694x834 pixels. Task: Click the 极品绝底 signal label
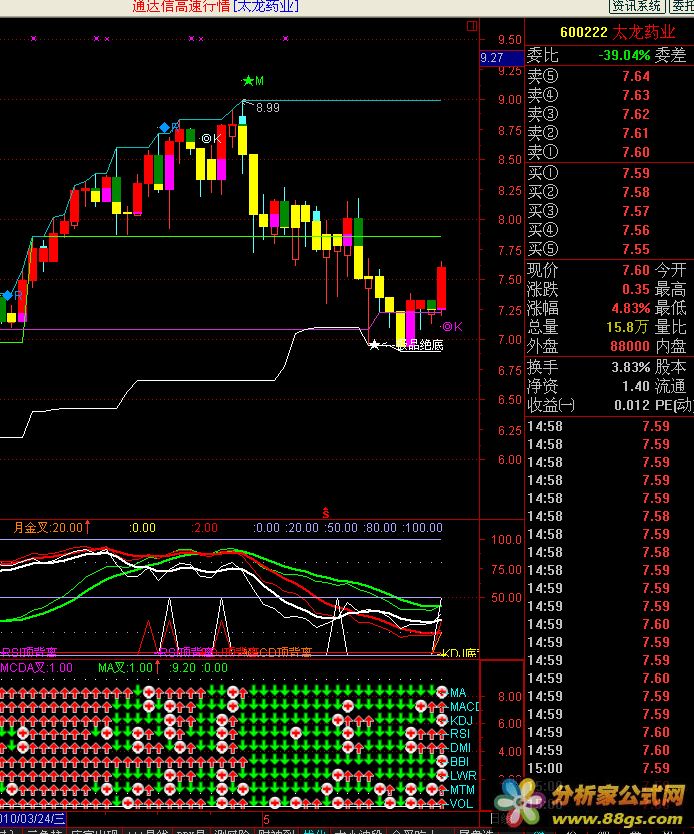420,345
